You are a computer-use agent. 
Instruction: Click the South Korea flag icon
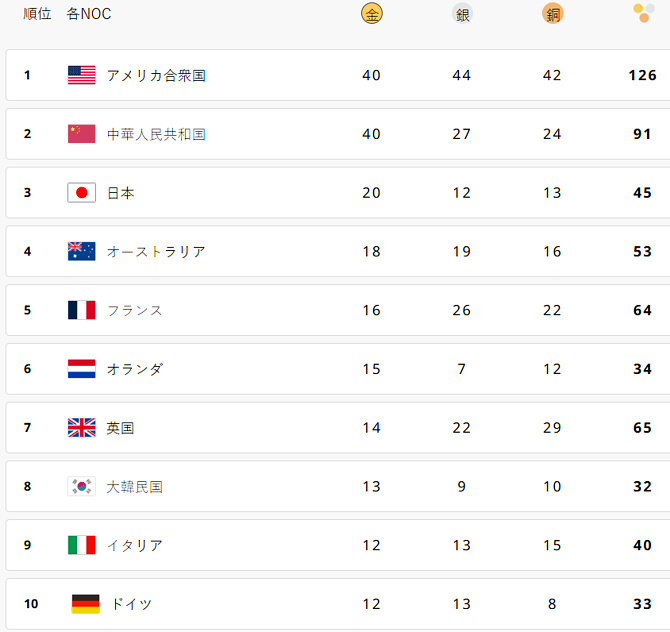(81, 487)
